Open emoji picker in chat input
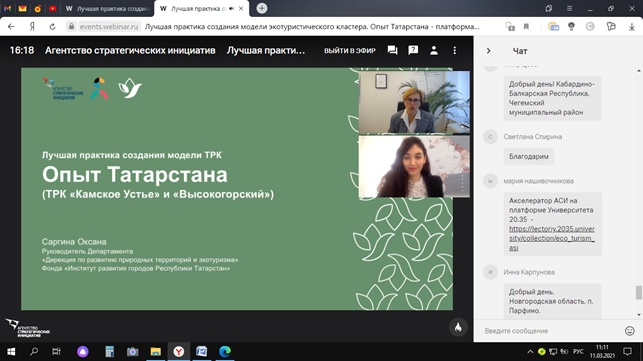The width and height of the screenshot is (643, 361). pos(629,331)
